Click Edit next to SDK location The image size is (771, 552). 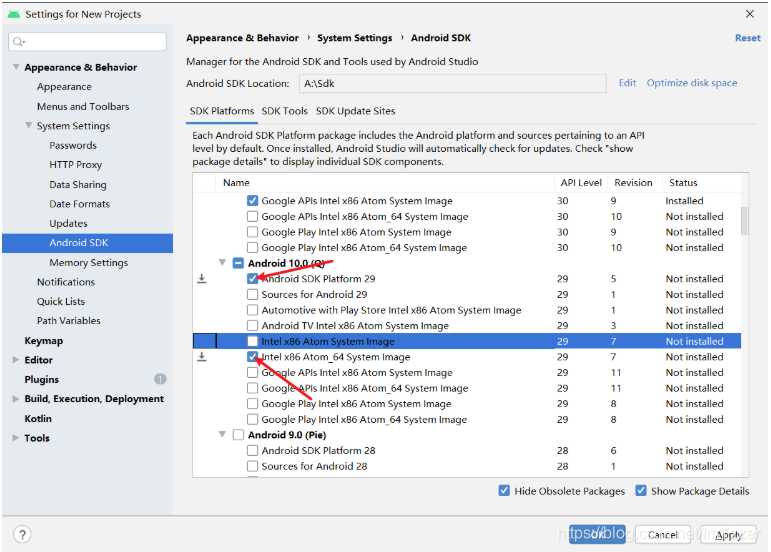pyautogui.click(x=627, y=83)
